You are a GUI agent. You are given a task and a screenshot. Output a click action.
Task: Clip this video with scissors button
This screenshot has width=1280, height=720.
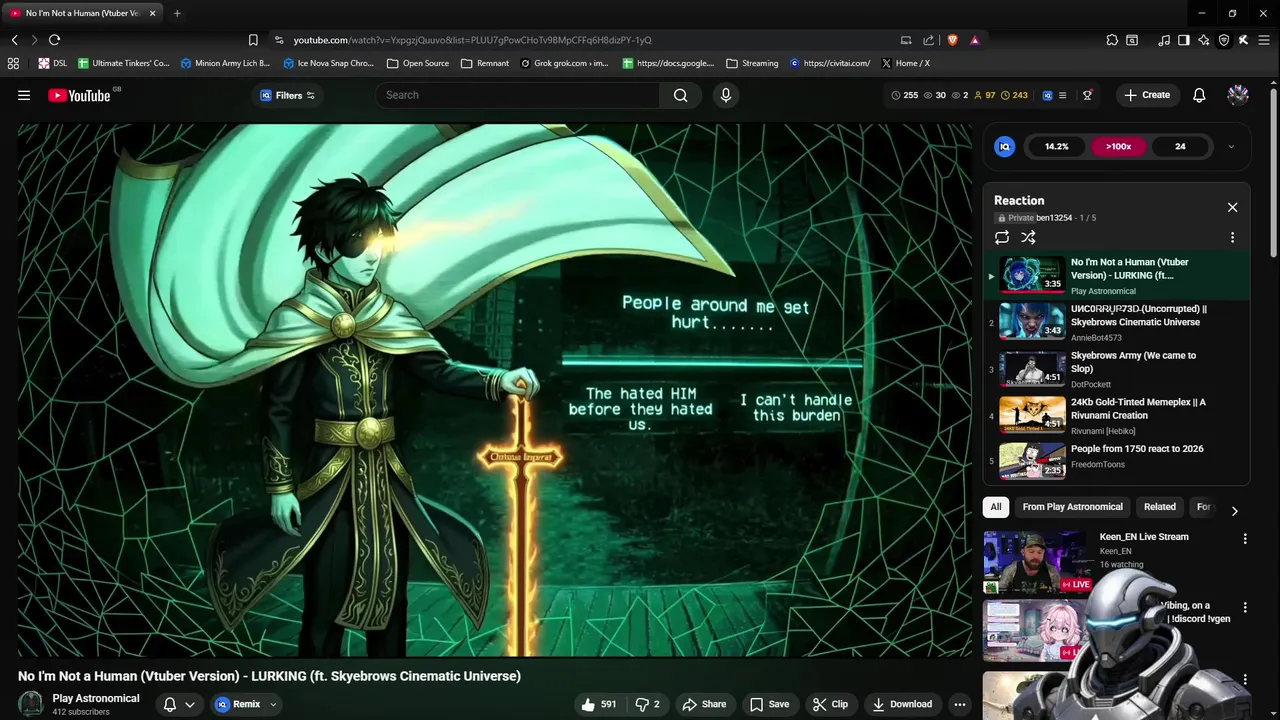[830, 704]
